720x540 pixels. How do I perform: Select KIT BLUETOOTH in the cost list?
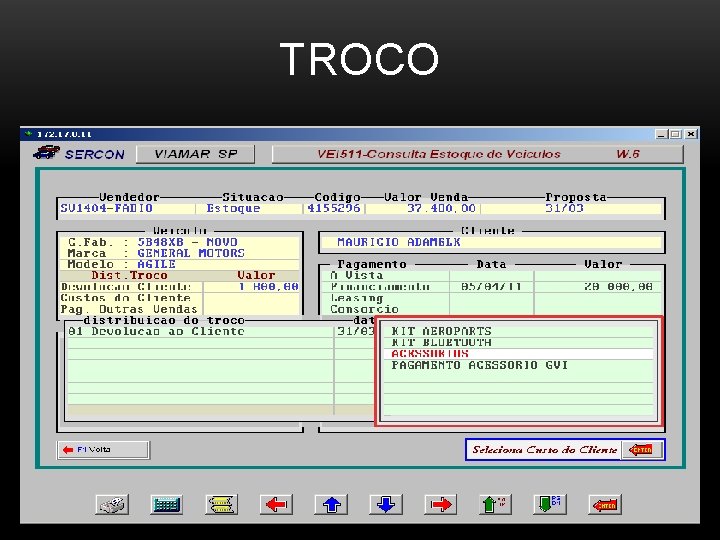[518, 343]
